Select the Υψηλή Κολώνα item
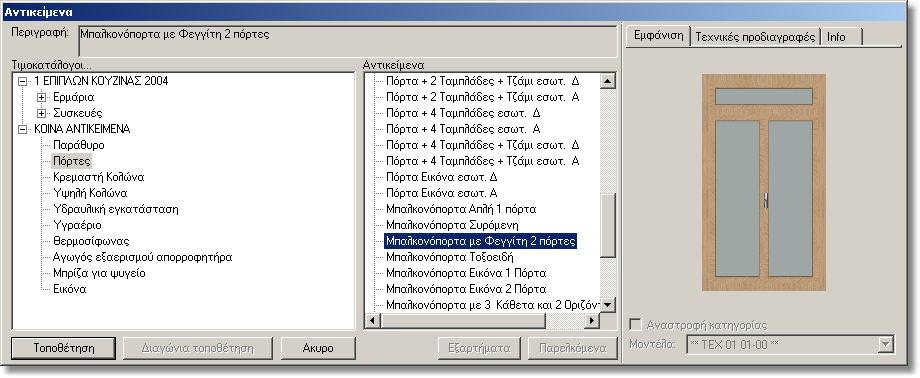The height and width of the screenshot is (378, 920). coord(89,193)
